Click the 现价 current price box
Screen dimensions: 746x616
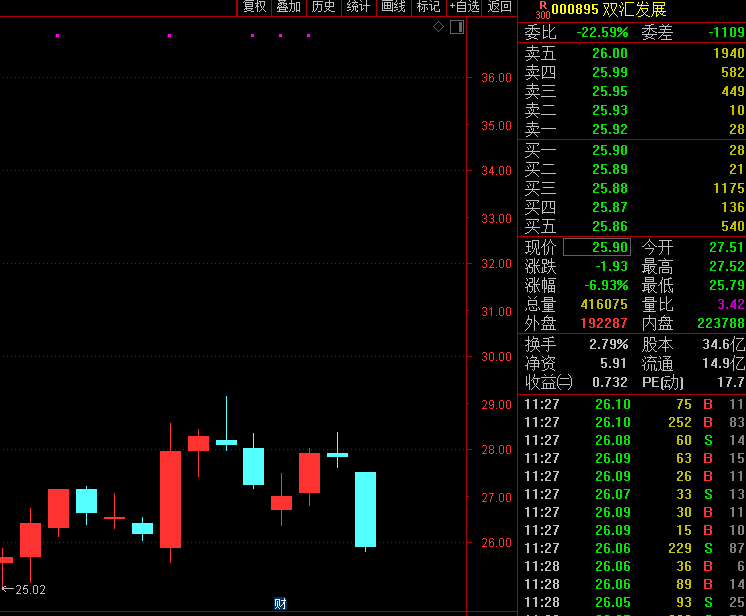click(x=597, y=247)
